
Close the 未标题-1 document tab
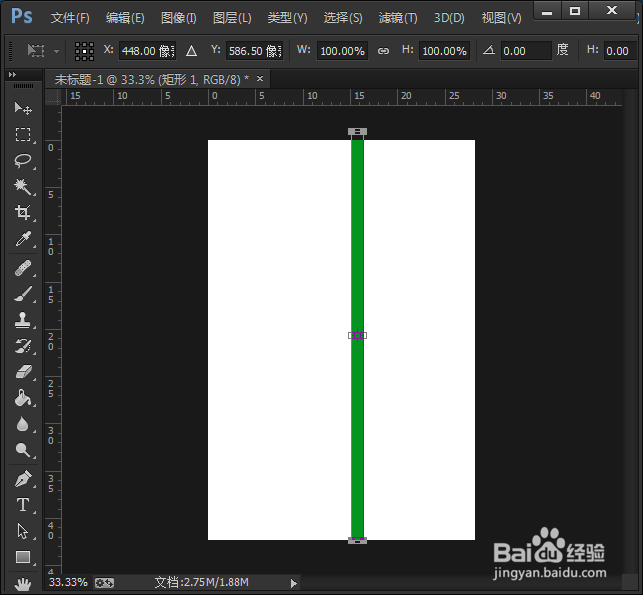[x=260, y=78]
